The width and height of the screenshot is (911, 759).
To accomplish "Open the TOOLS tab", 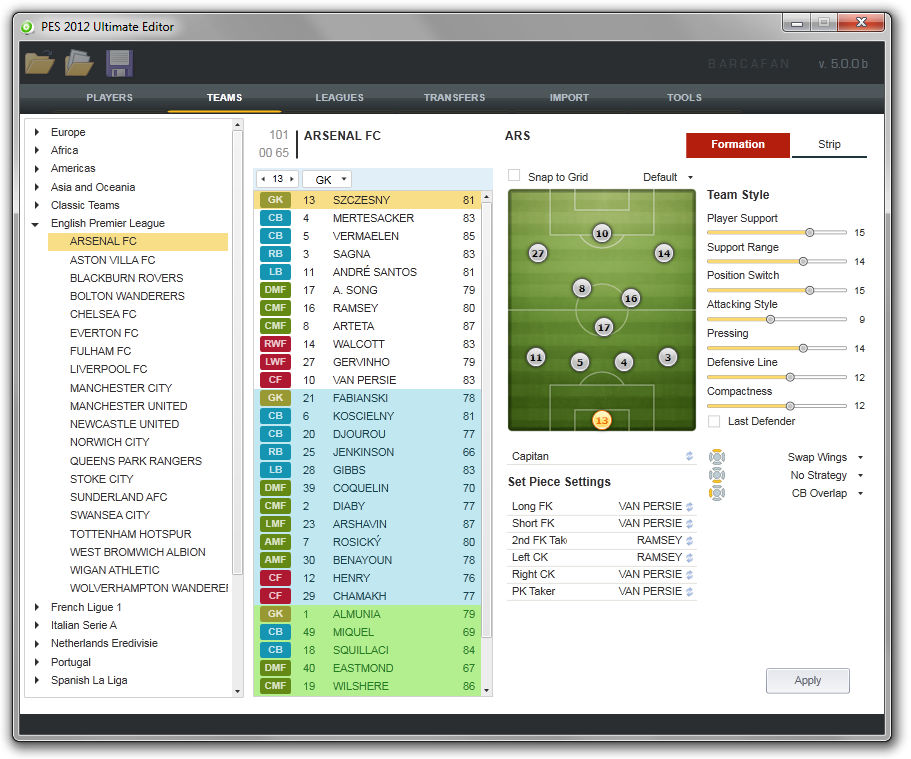I will 684,98.
